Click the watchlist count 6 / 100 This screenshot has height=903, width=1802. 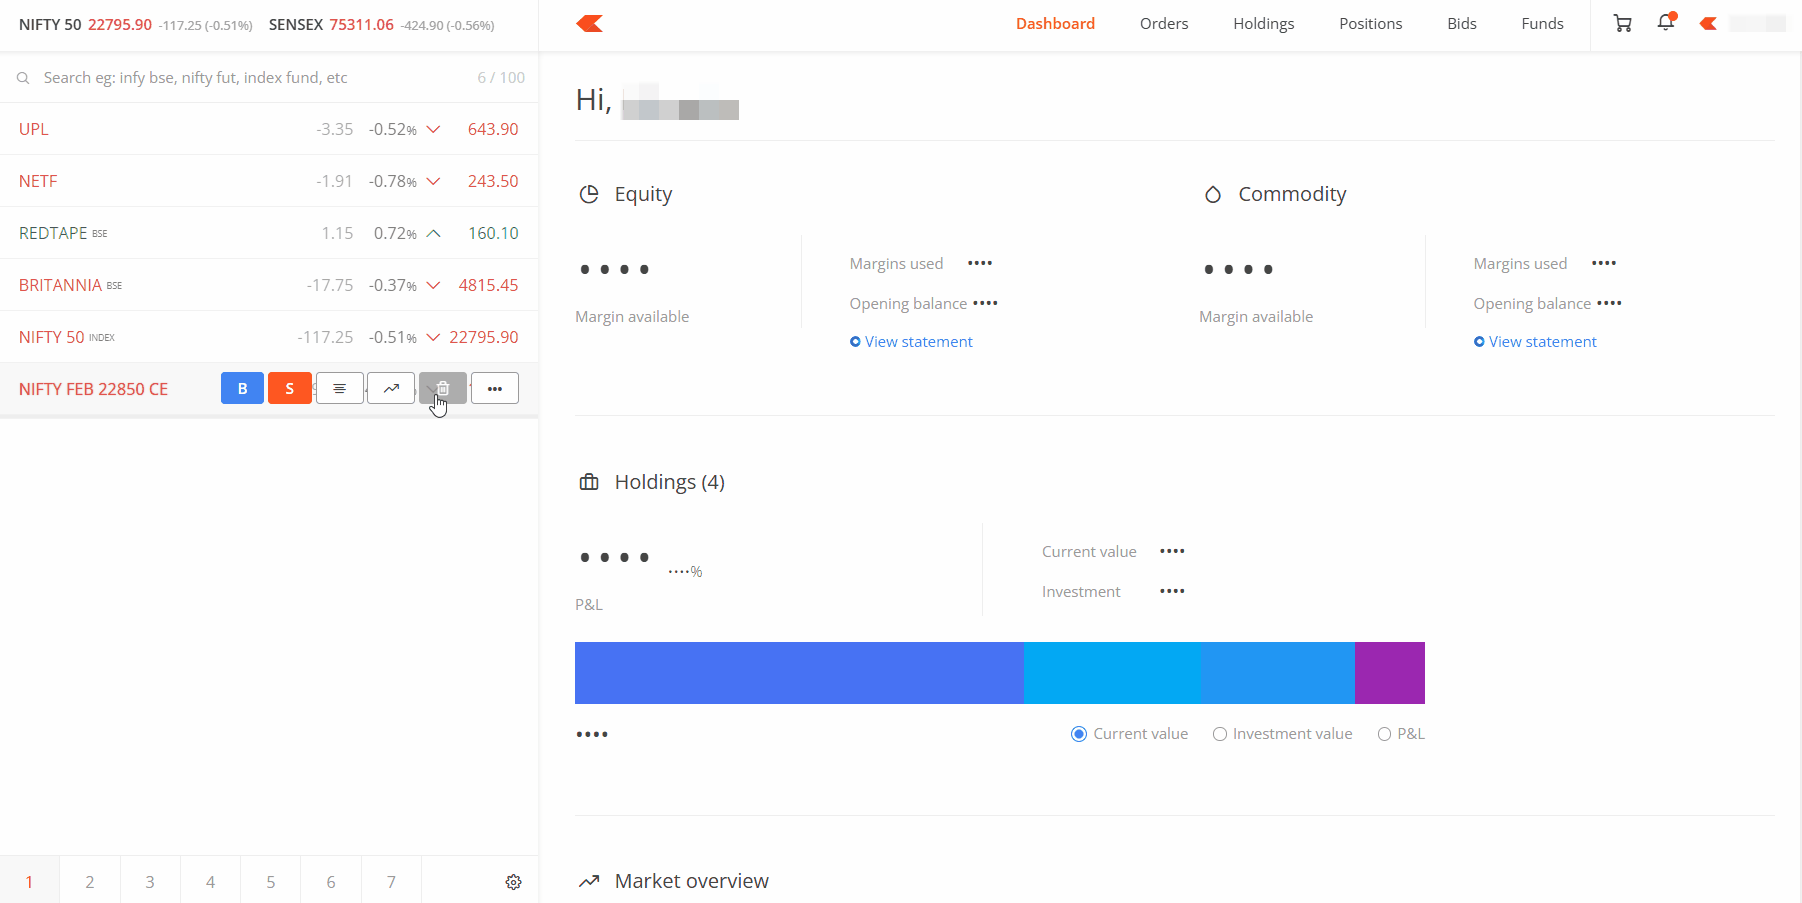[x=501, y=78]
